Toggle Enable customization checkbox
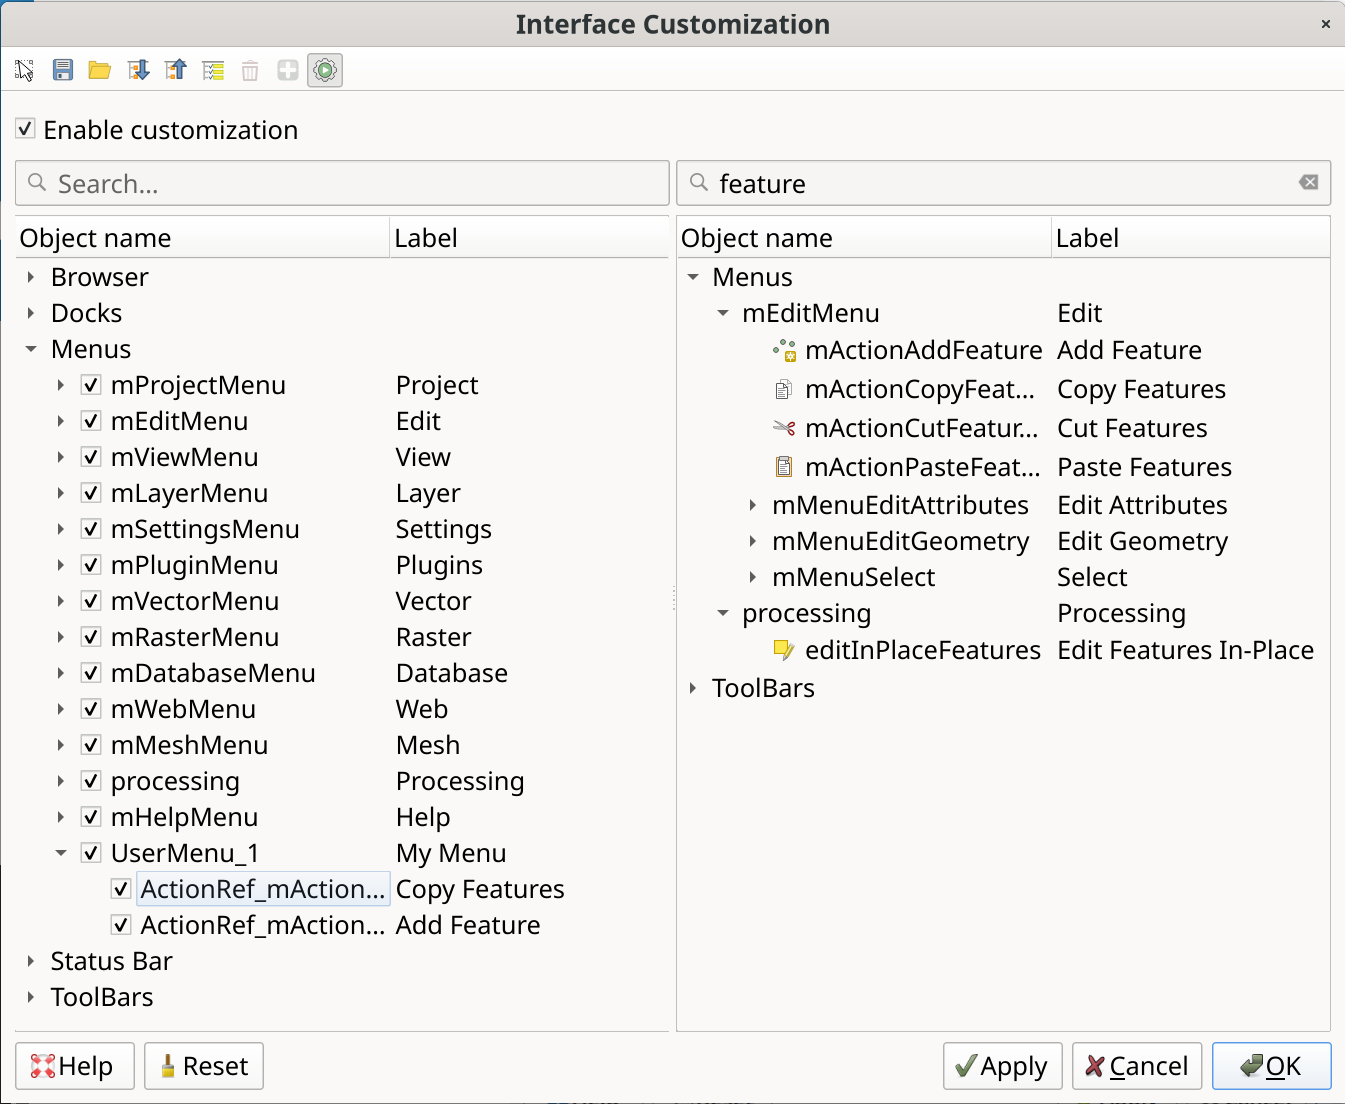 [x=26, y=129]
